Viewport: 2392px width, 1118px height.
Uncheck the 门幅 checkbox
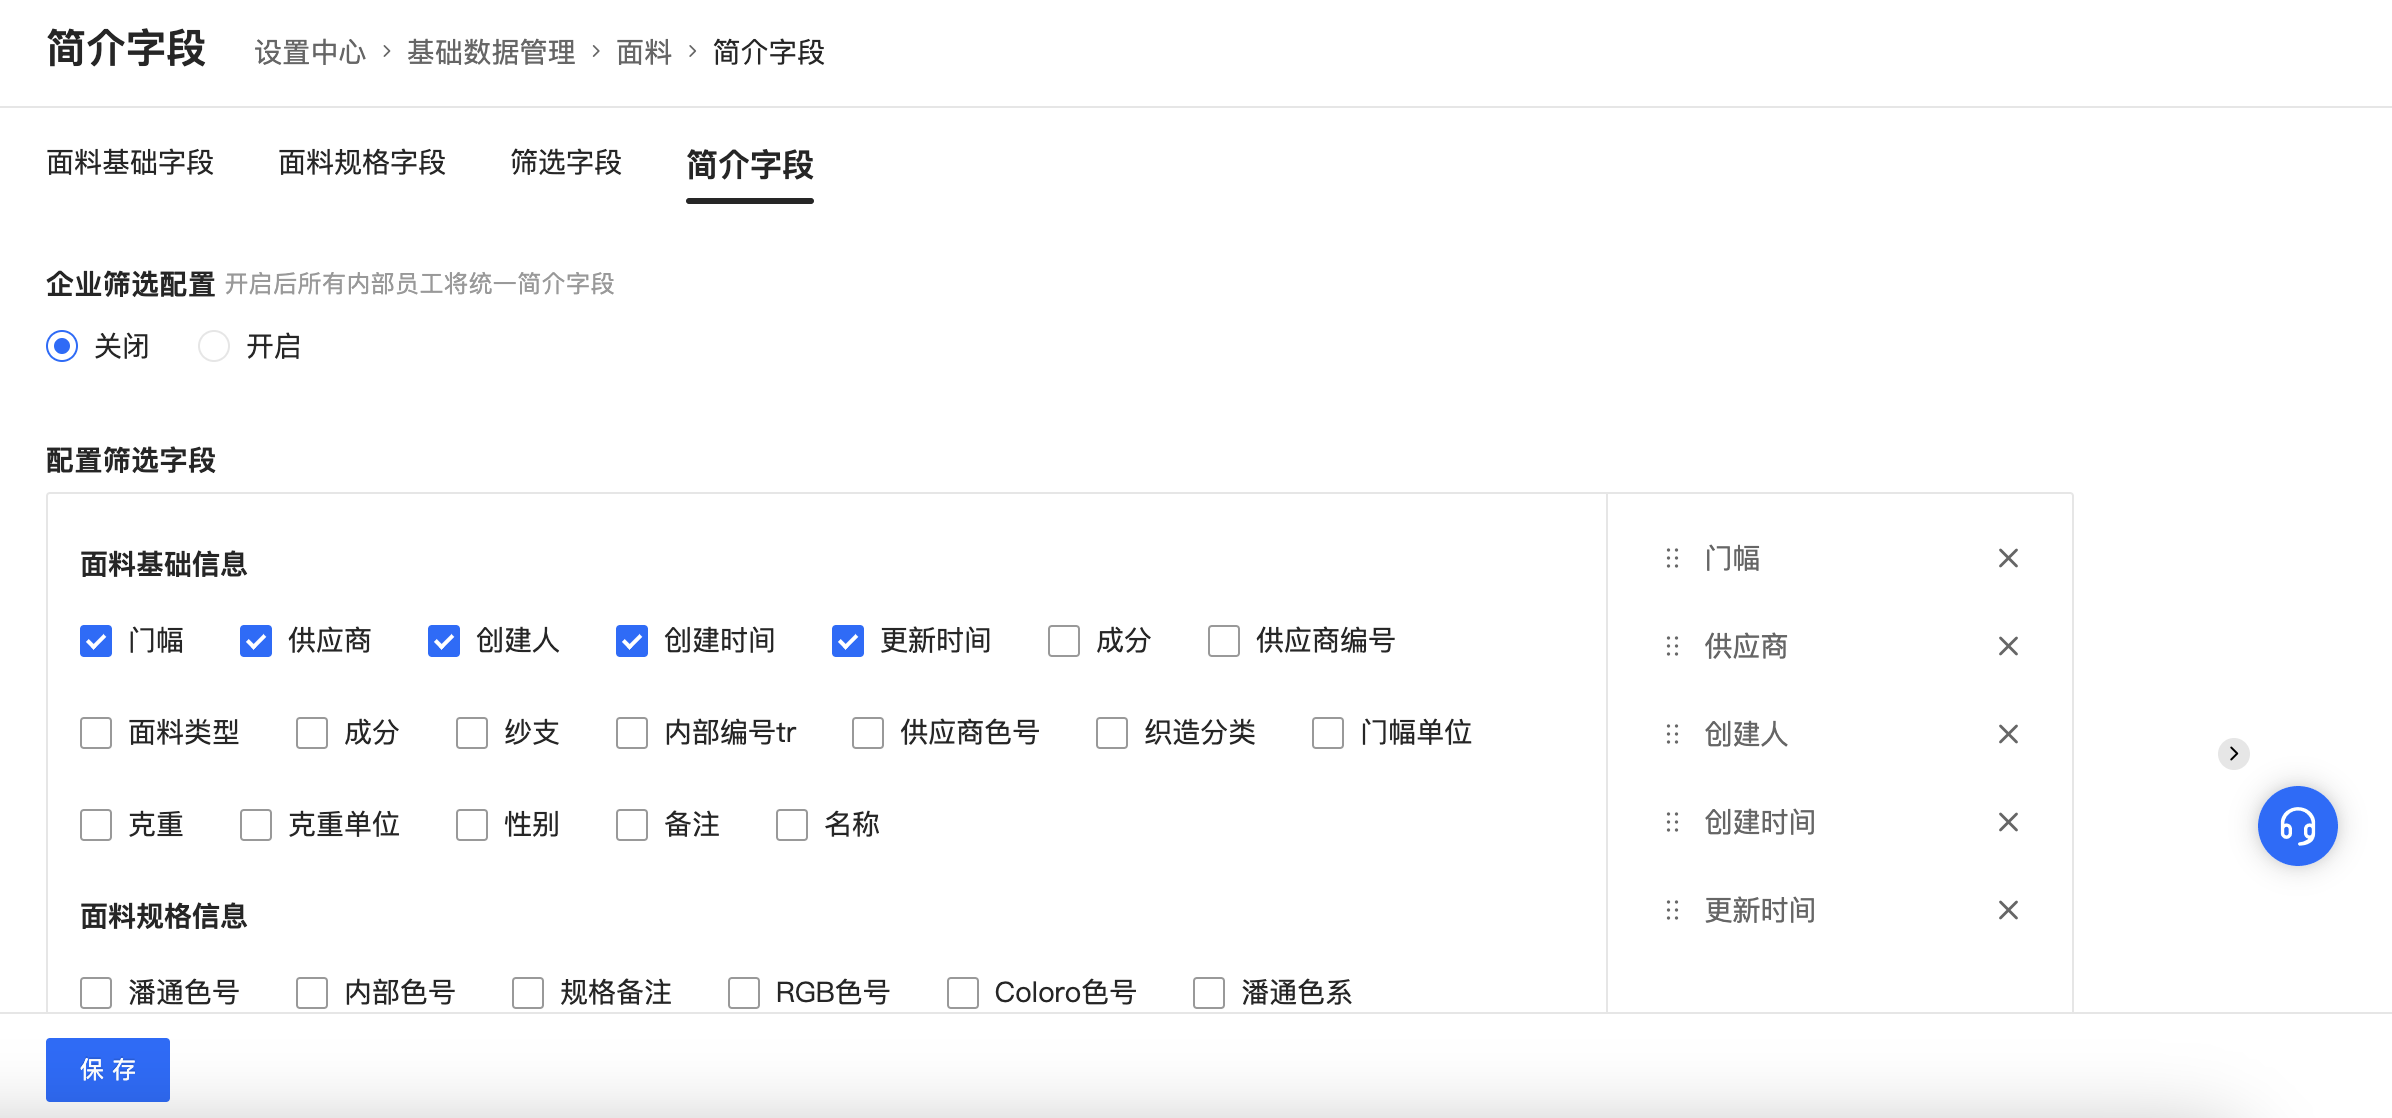coord(96,641)
